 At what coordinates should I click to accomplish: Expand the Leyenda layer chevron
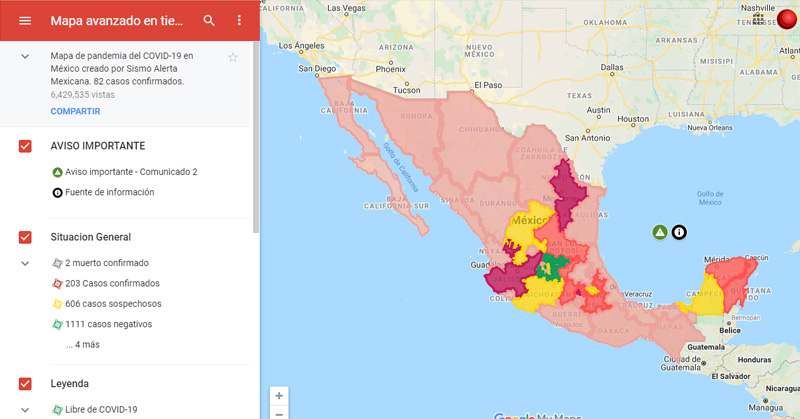coord(25,409)
